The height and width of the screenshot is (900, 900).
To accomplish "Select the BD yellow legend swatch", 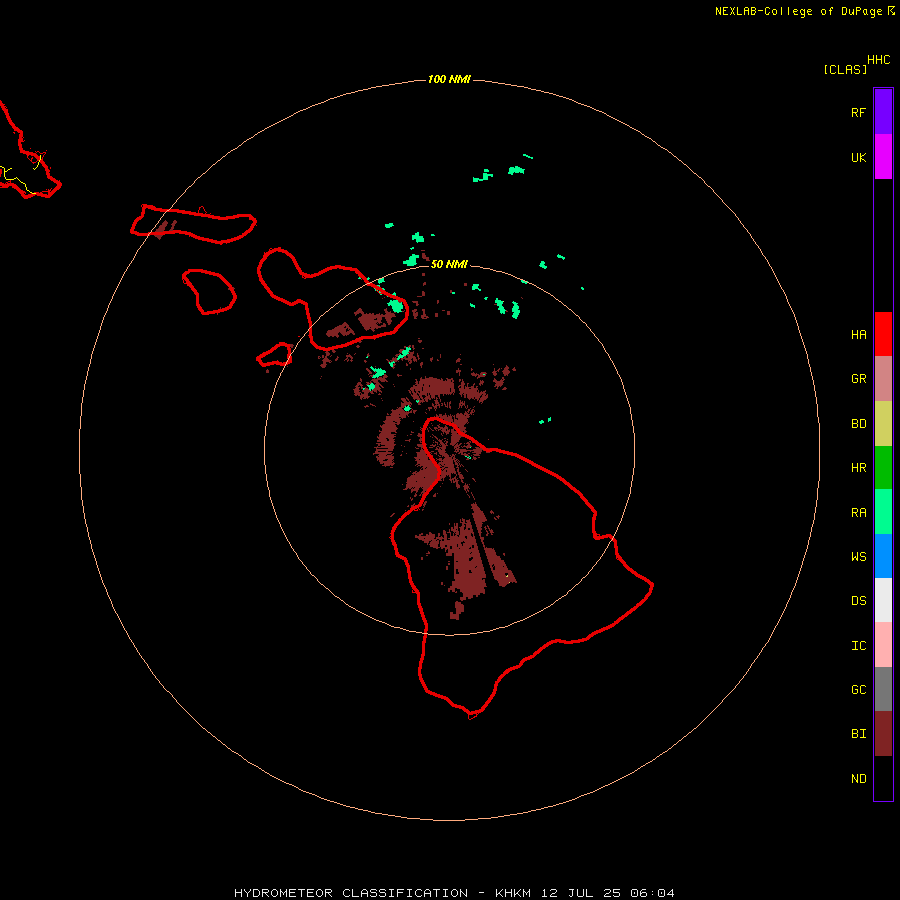I will (x=883, y=424).
